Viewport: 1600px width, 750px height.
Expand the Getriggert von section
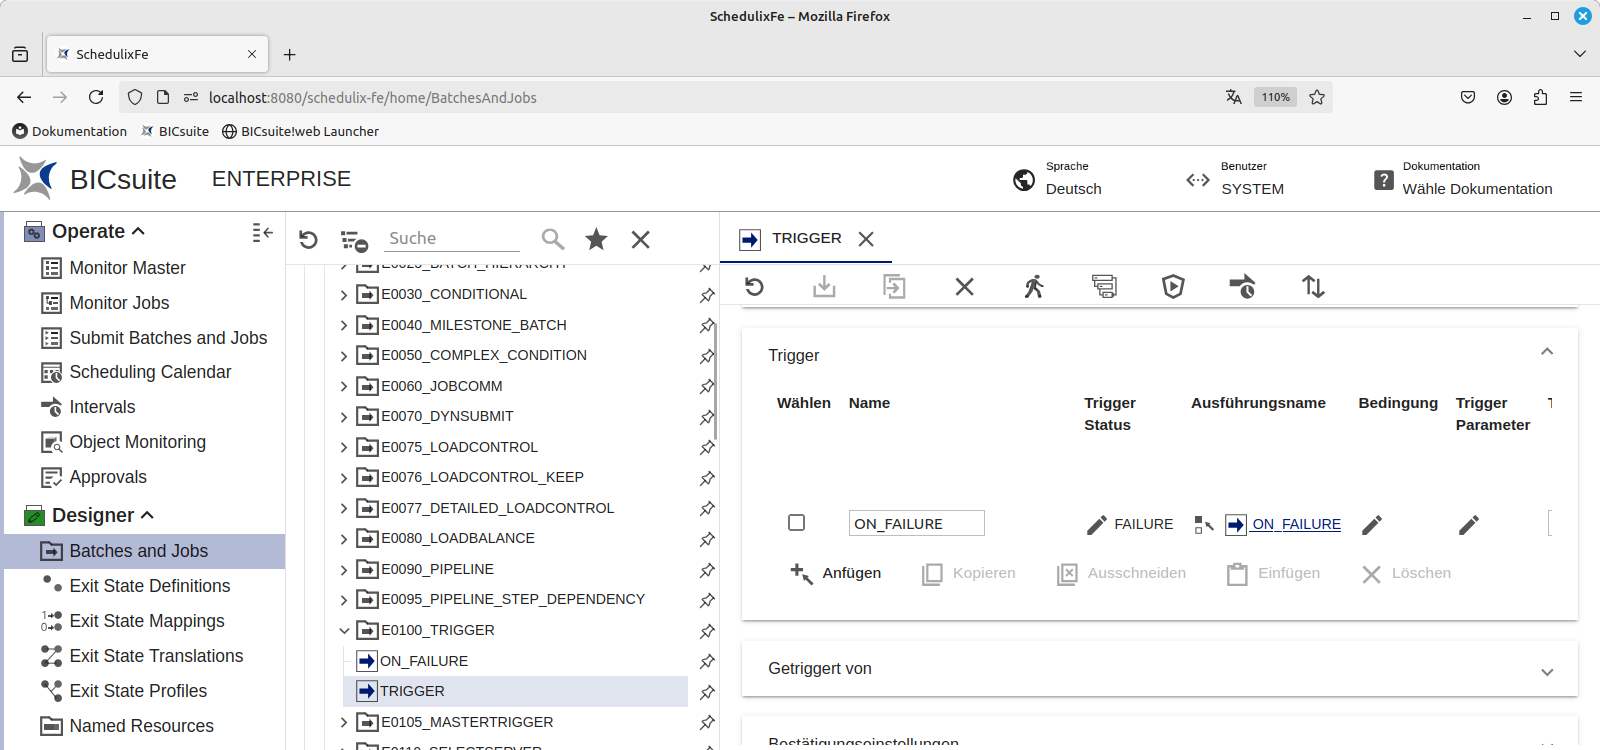pos(1547,672)
